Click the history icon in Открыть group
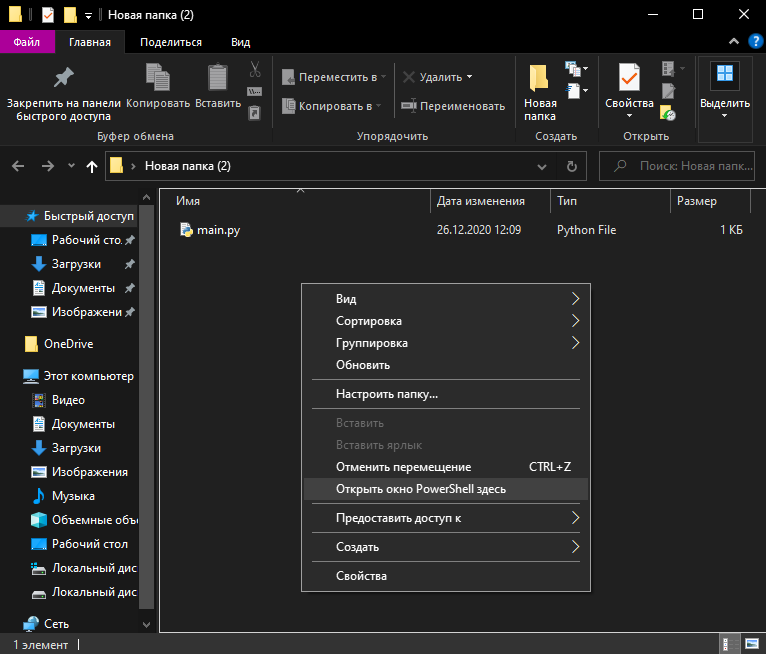This screenshot has width=766, height=654. coord(668,113)
